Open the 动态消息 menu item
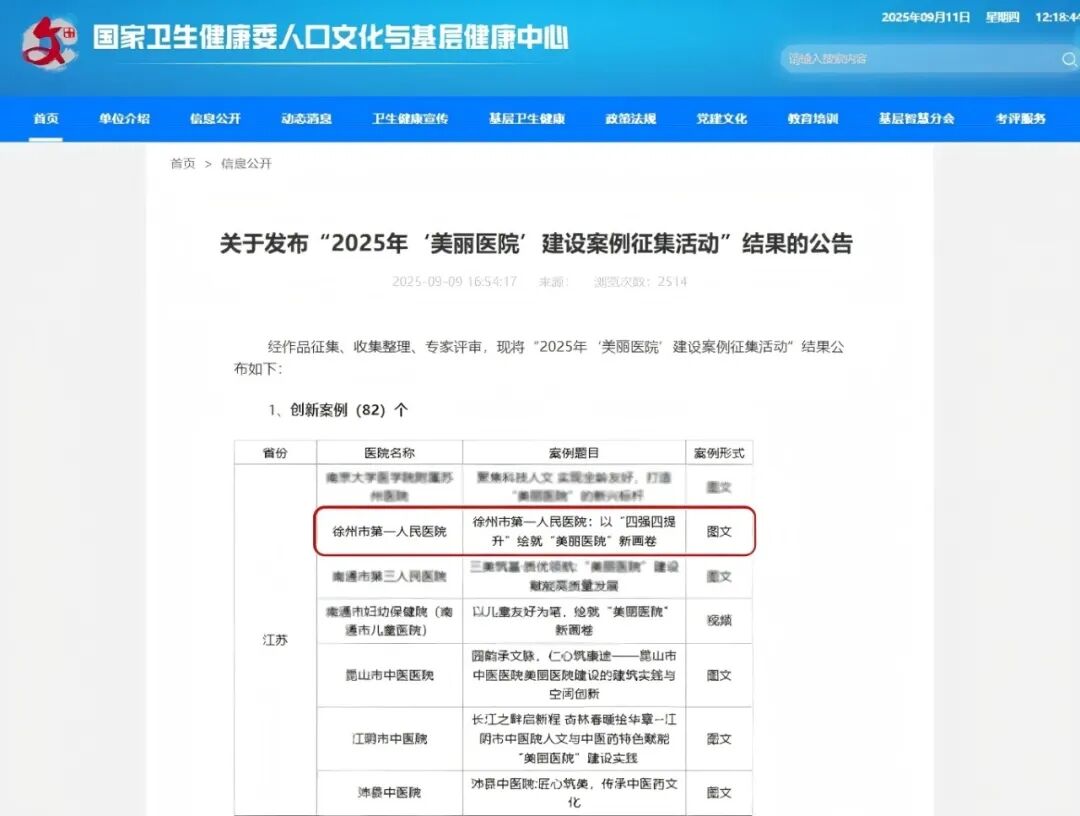The width and height of the screenshot is (1080, 816). 305,118
